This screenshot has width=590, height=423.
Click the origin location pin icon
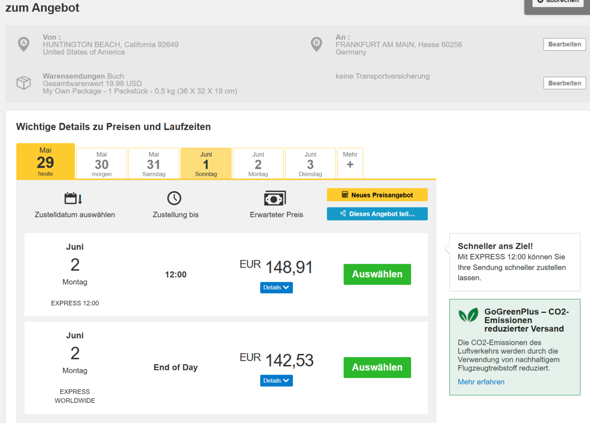pos(24,44)
